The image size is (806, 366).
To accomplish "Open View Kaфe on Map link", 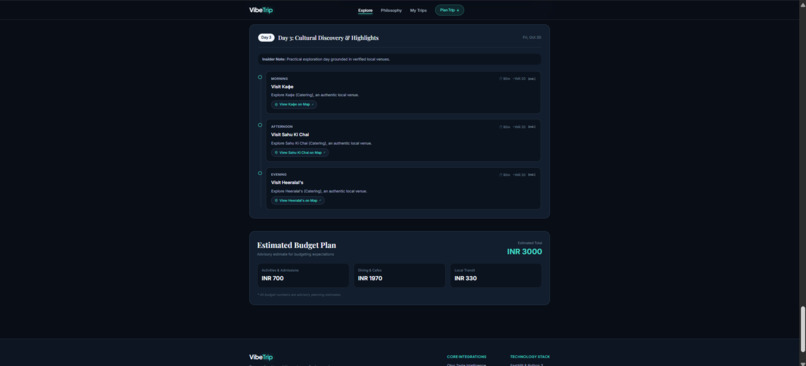I will click(294, 104).
